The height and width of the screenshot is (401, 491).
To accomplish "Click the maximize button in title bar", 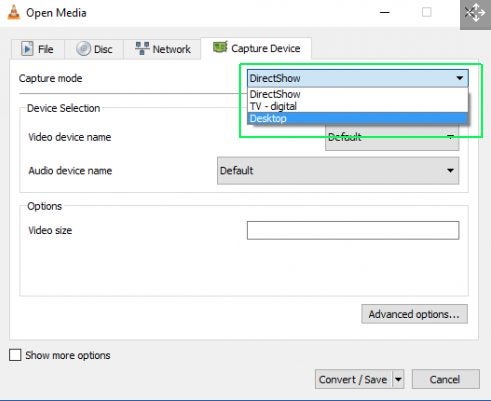I will pyautogui.click(x=427, y=13).
